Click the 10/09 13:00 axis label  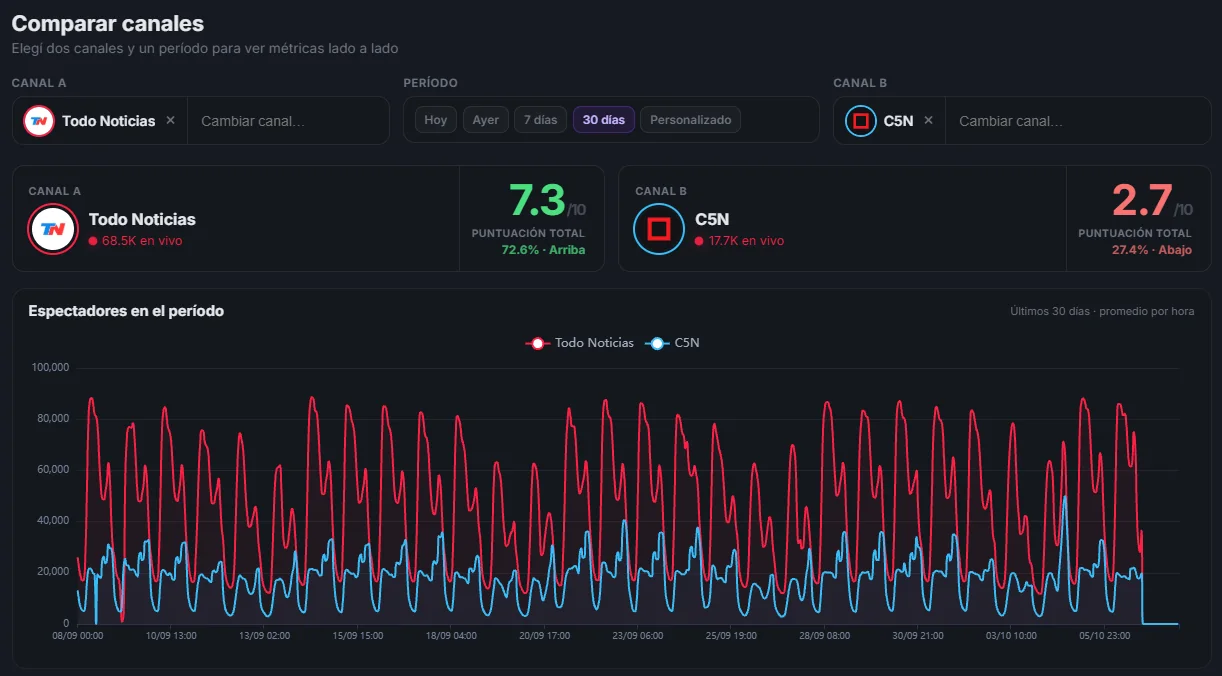tap(171, 635)
